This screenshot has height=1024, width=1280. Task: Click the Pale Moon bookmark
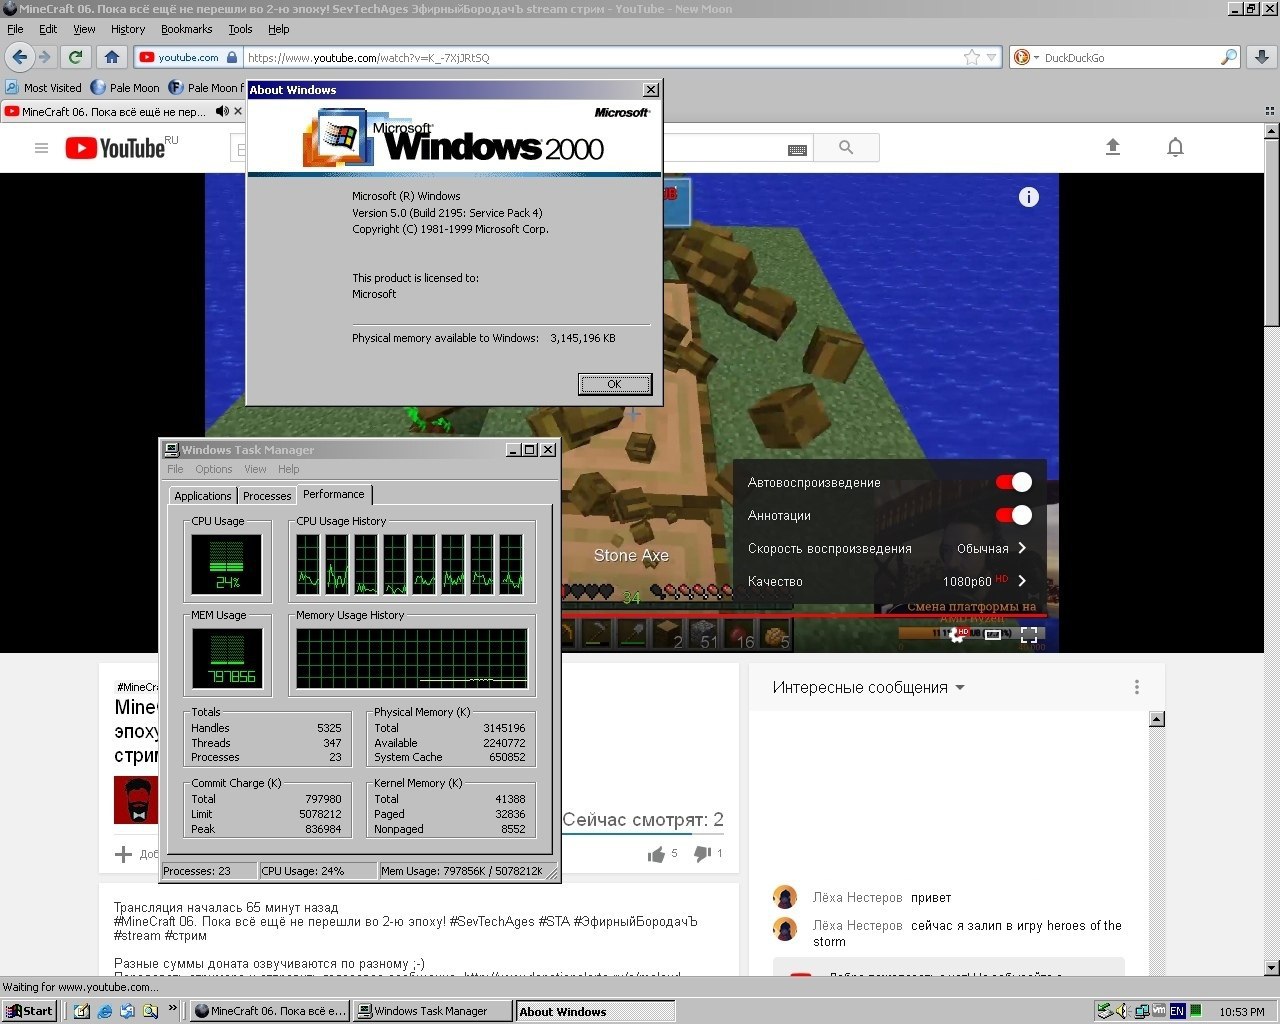pos(125,87)
